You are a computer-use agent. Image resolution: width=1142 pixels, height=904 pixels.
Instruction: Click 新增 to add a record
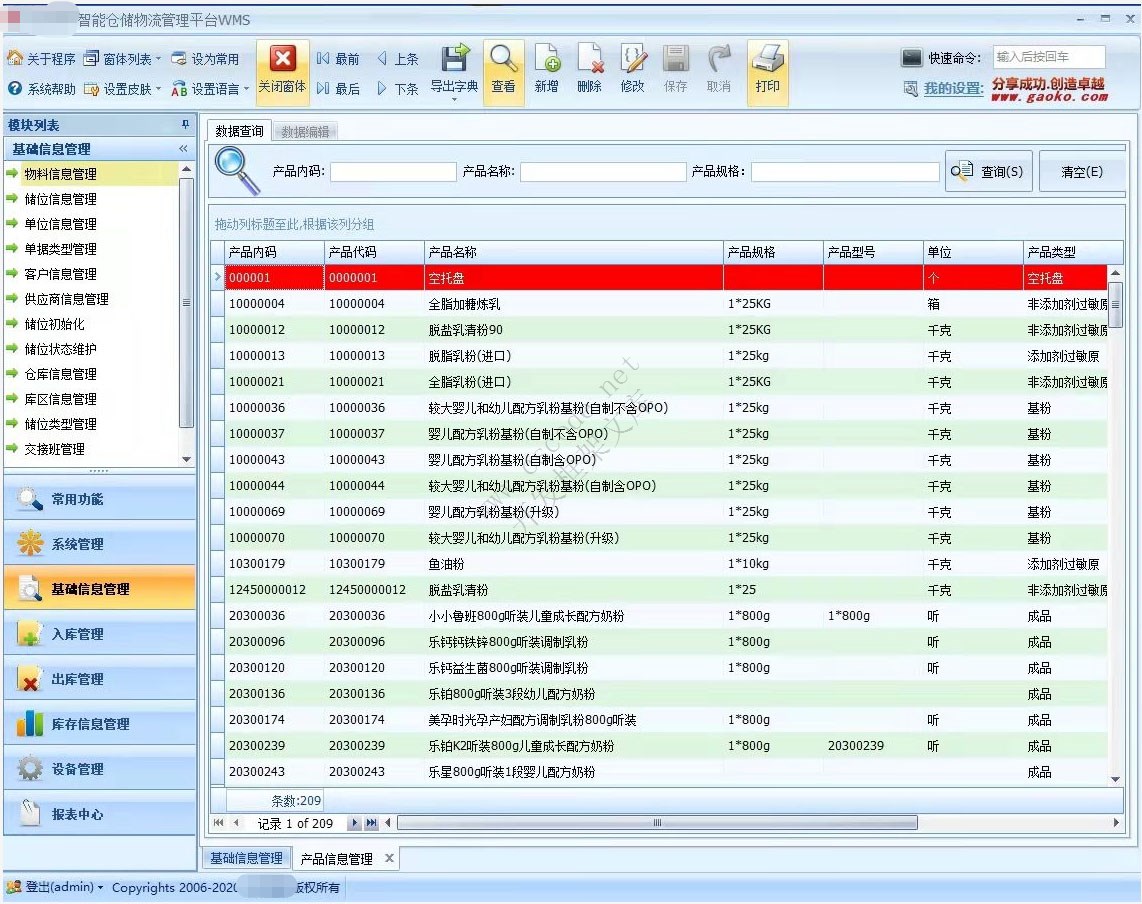547,71
